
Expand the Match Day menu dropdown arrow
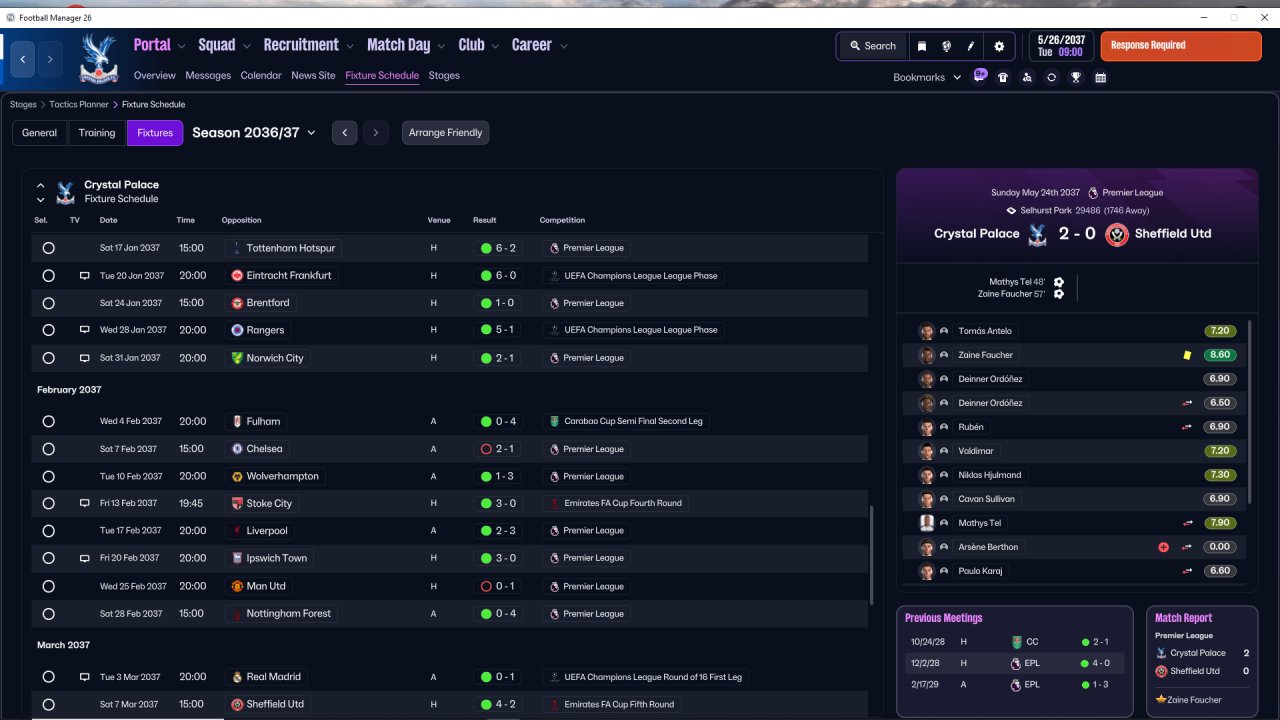coord(441,46)
